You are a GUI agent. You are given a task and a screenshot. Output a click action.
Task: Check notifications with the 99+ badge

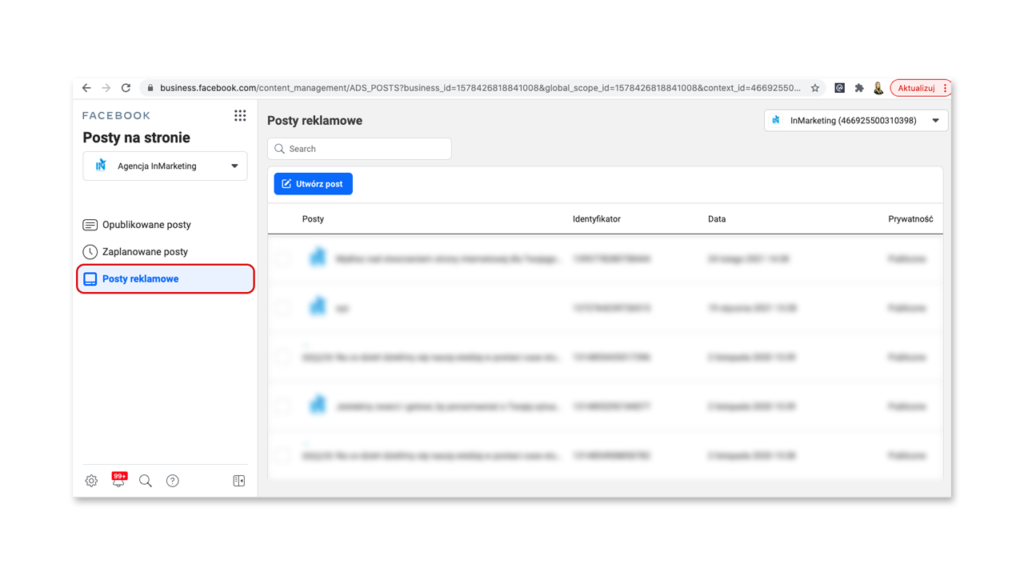[119, 479]
